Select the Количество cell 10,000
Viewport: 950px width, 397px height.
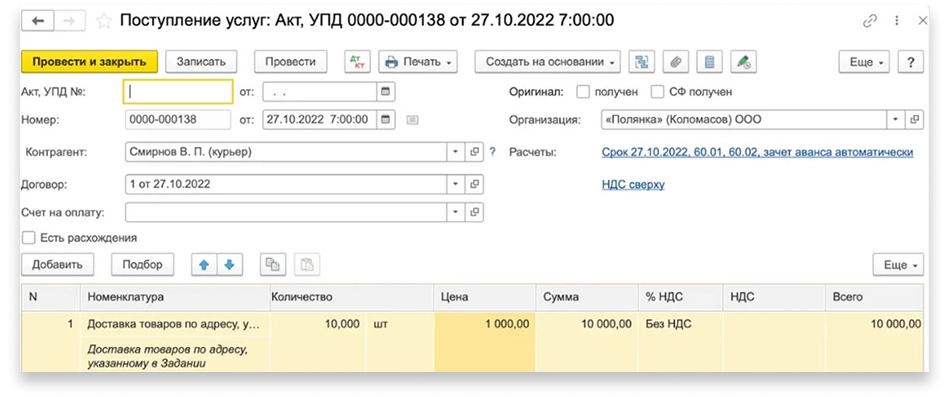tap(318, 324)
